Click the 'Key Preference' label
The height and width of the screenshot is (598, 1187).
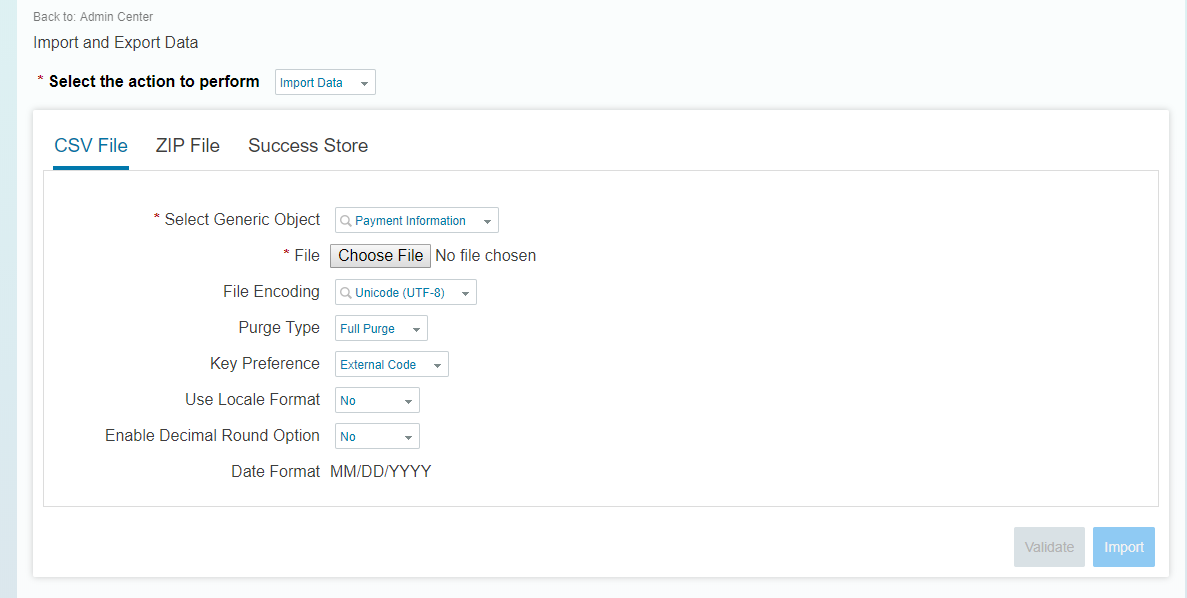point(265,363)
